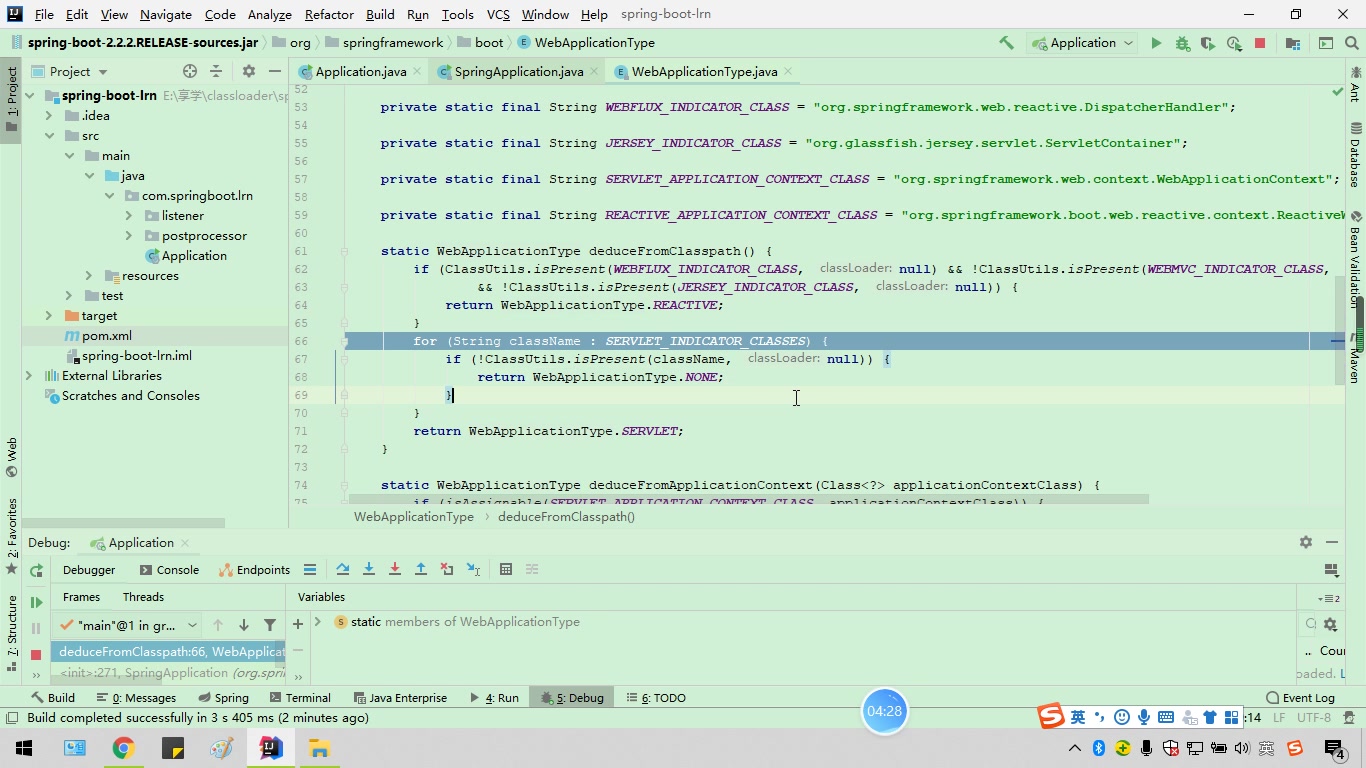The height and width of the screenshot is (768, 1366).
Task: Open Google Chrome from the taskbar
Action: pos(123,748)
